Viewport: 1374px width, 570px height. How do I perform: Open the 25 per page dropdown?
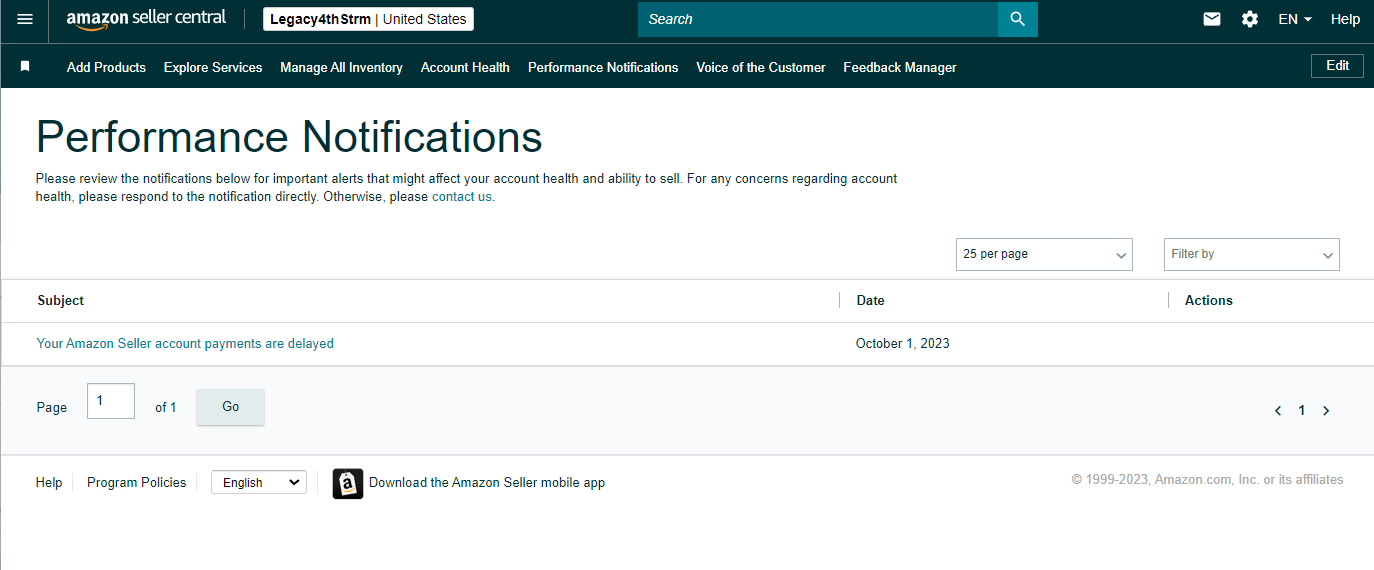point(1044,254)
